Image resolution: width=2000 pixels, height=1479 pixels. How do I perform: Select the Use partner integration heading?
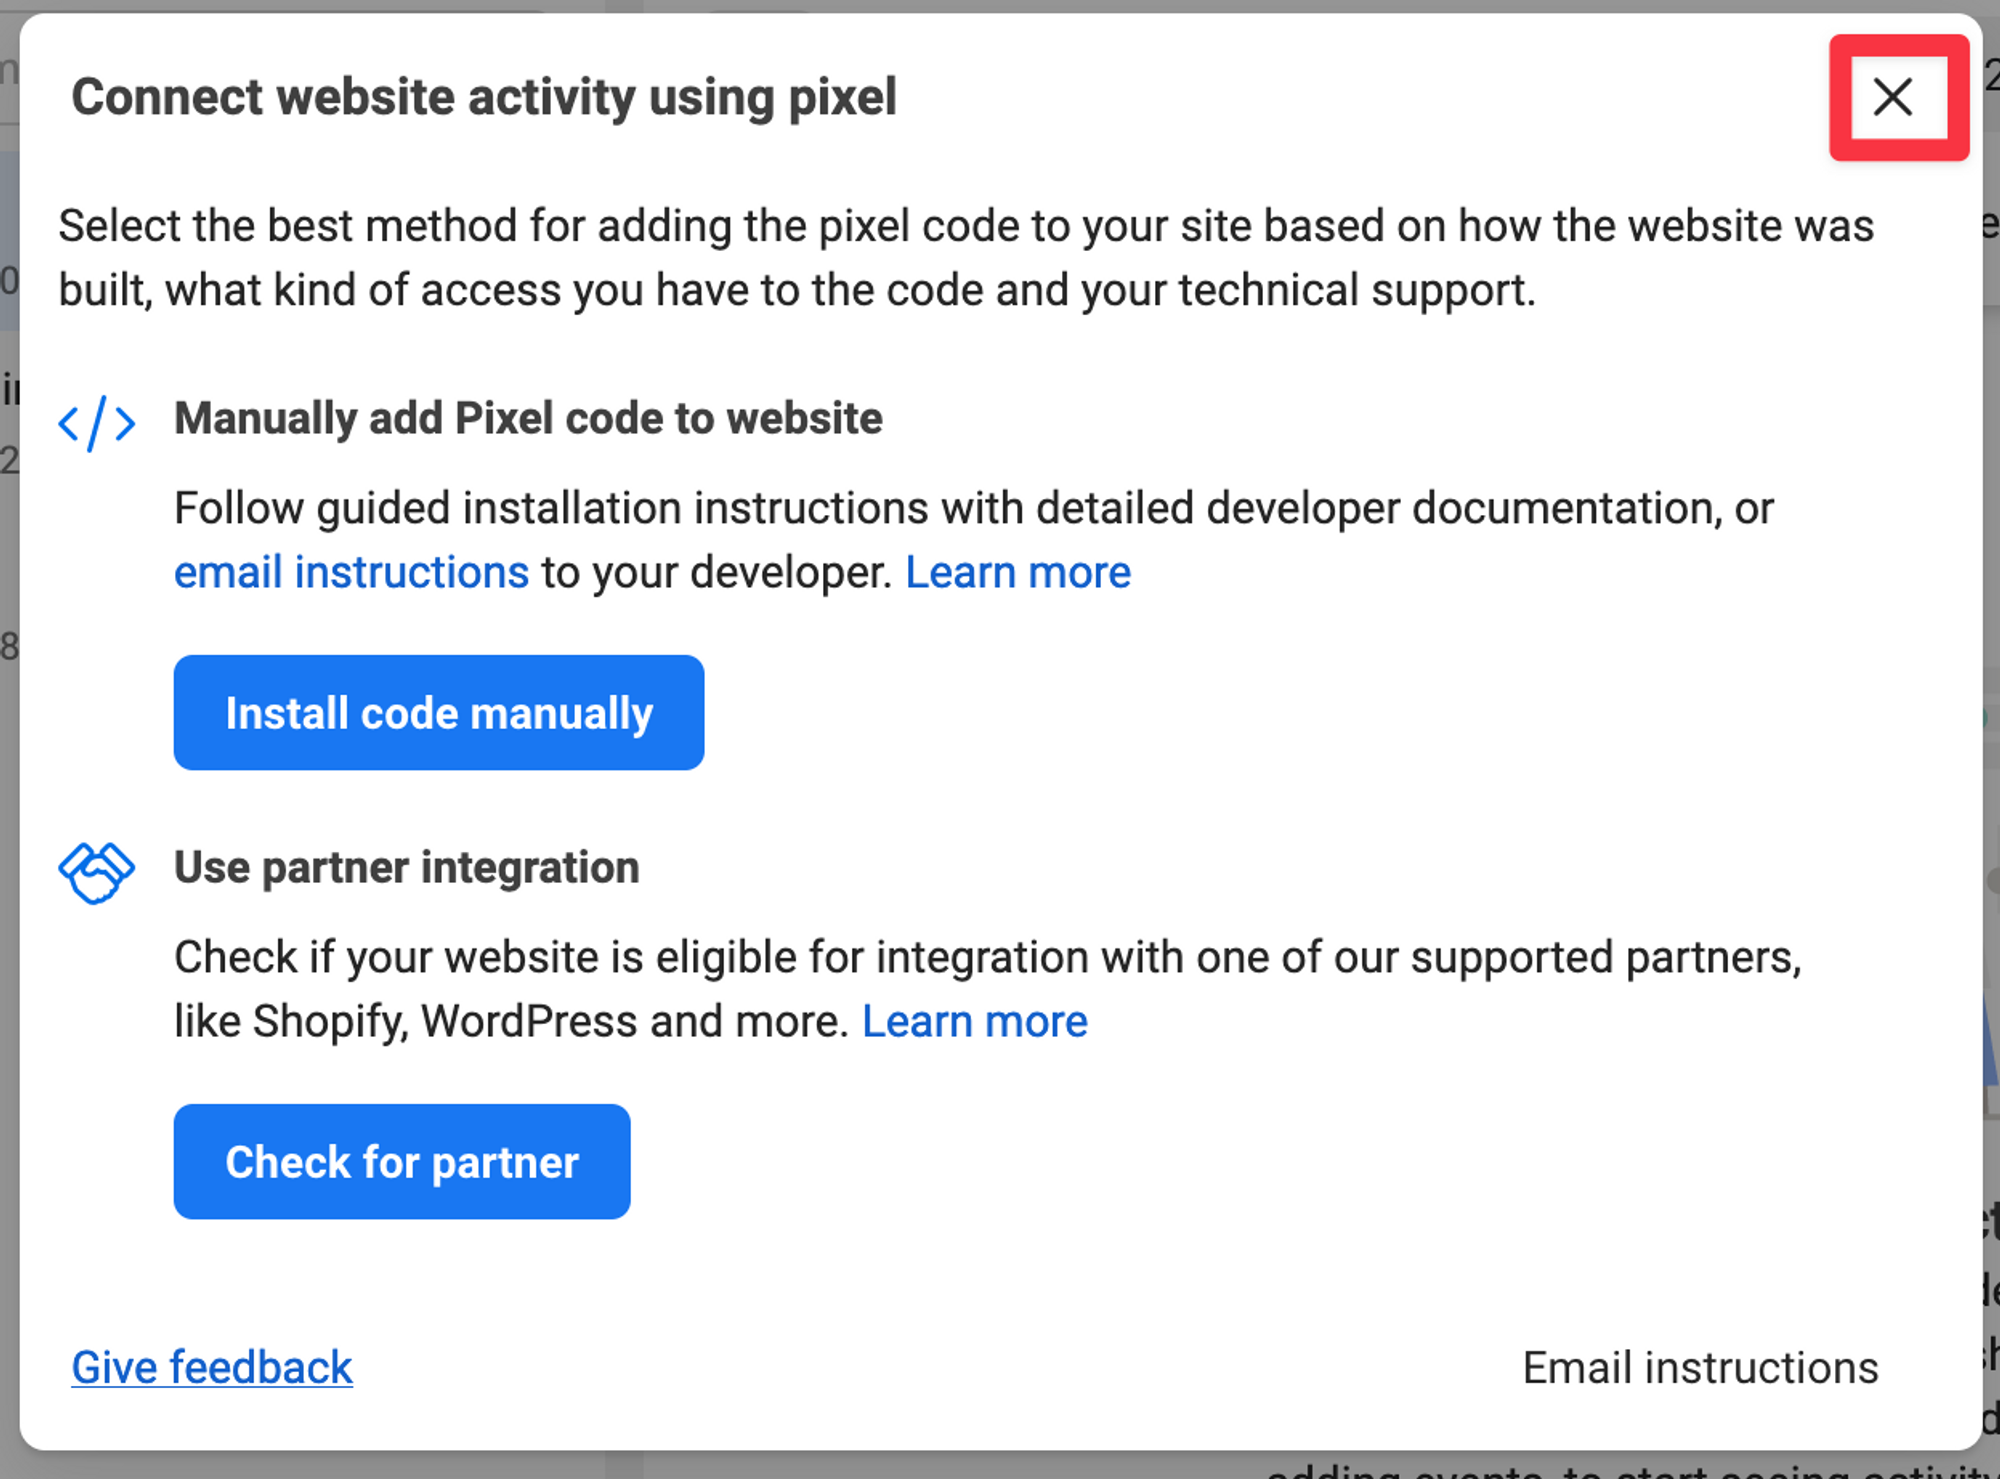406,867
